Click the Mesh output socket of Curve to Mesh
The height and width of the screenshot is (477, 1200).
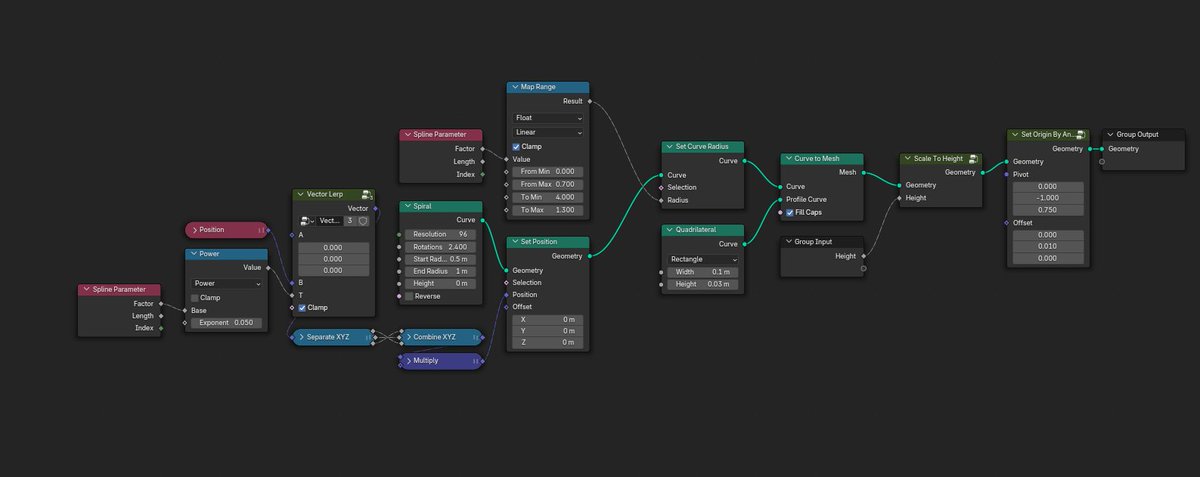click(x=862, y=172)
